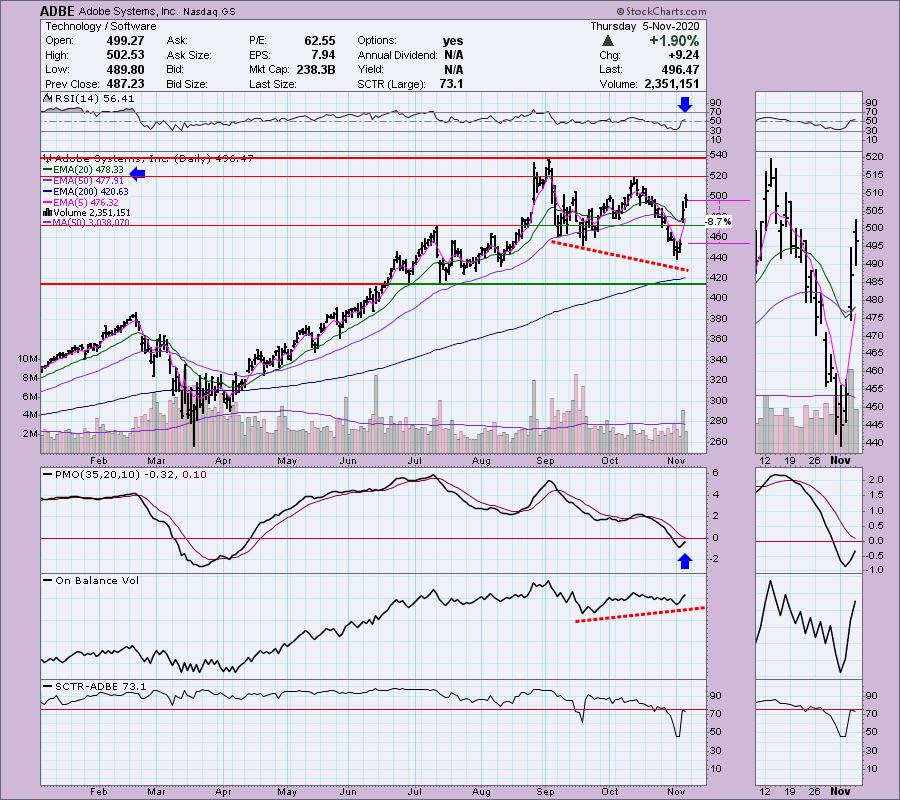Click the date Thursday 5-Nov-2020

645,26
